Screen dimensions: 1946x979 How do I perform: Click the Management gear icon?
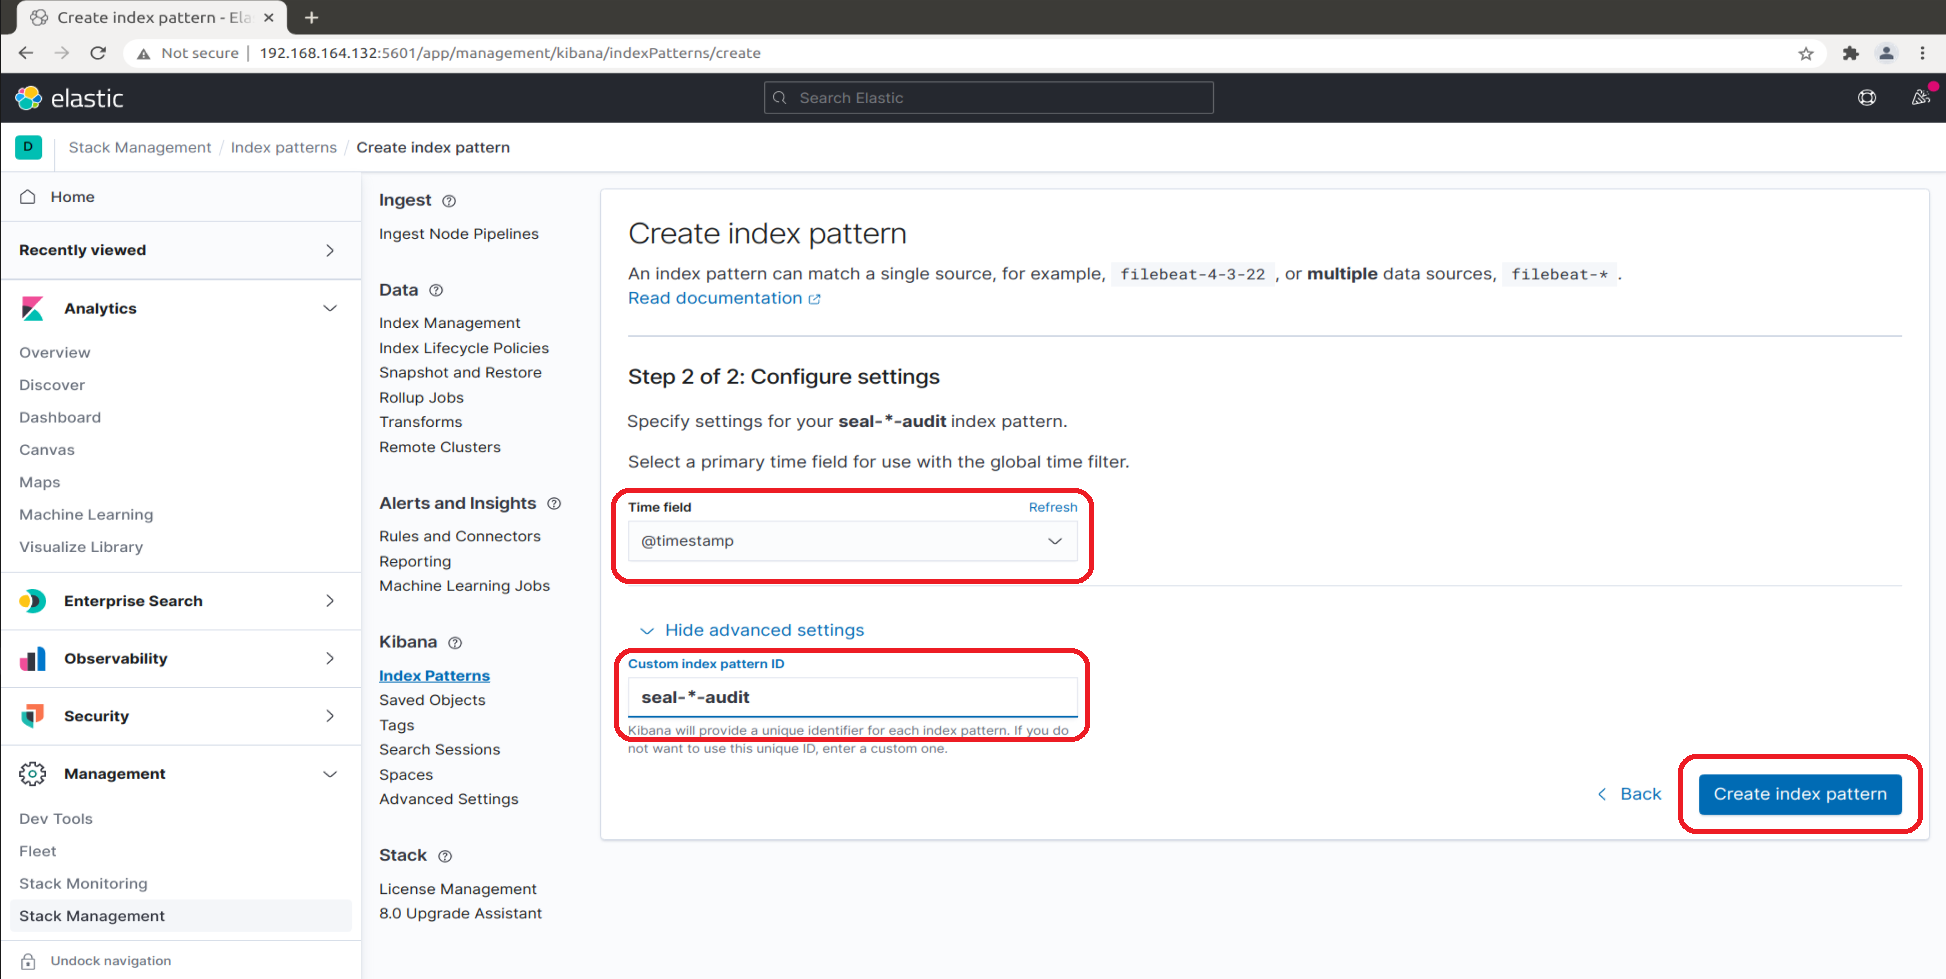tap(33, 773)
